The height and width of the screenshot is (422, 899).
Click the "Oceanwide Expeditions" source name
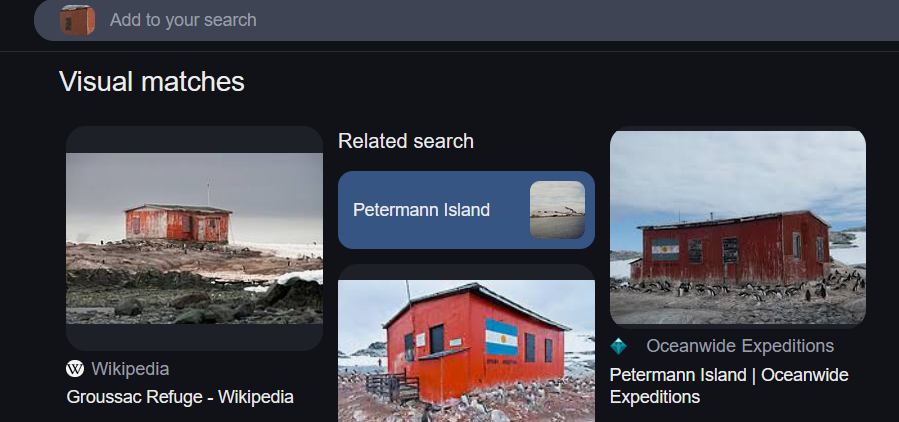pos(740,347)
